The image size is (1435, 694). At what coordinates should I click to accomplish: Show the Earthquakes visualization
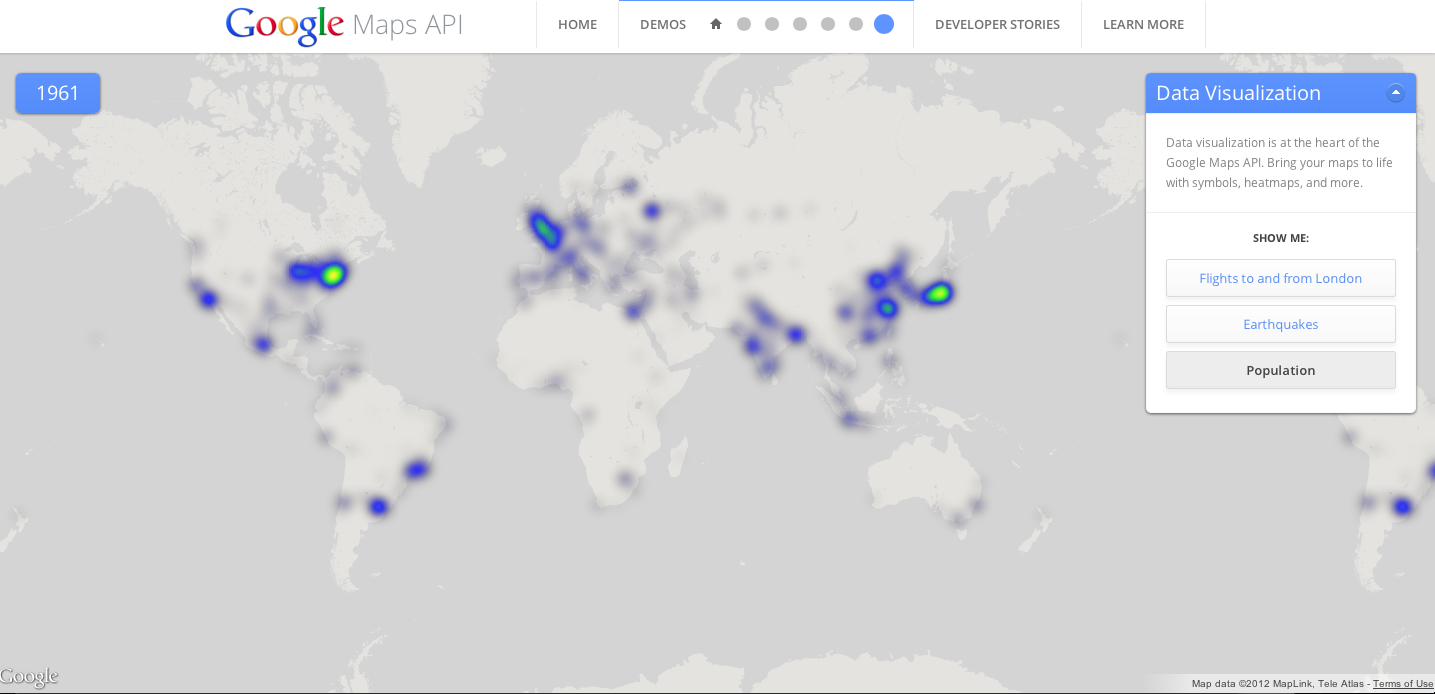click(1281, 324)
